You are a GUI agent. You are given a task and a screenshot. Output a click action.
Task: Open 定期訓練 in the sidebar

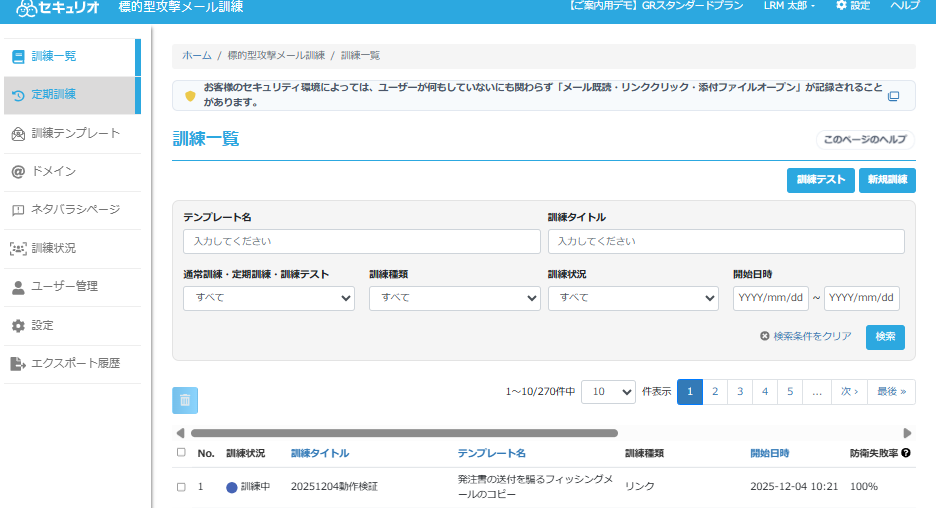pos(72,95)
